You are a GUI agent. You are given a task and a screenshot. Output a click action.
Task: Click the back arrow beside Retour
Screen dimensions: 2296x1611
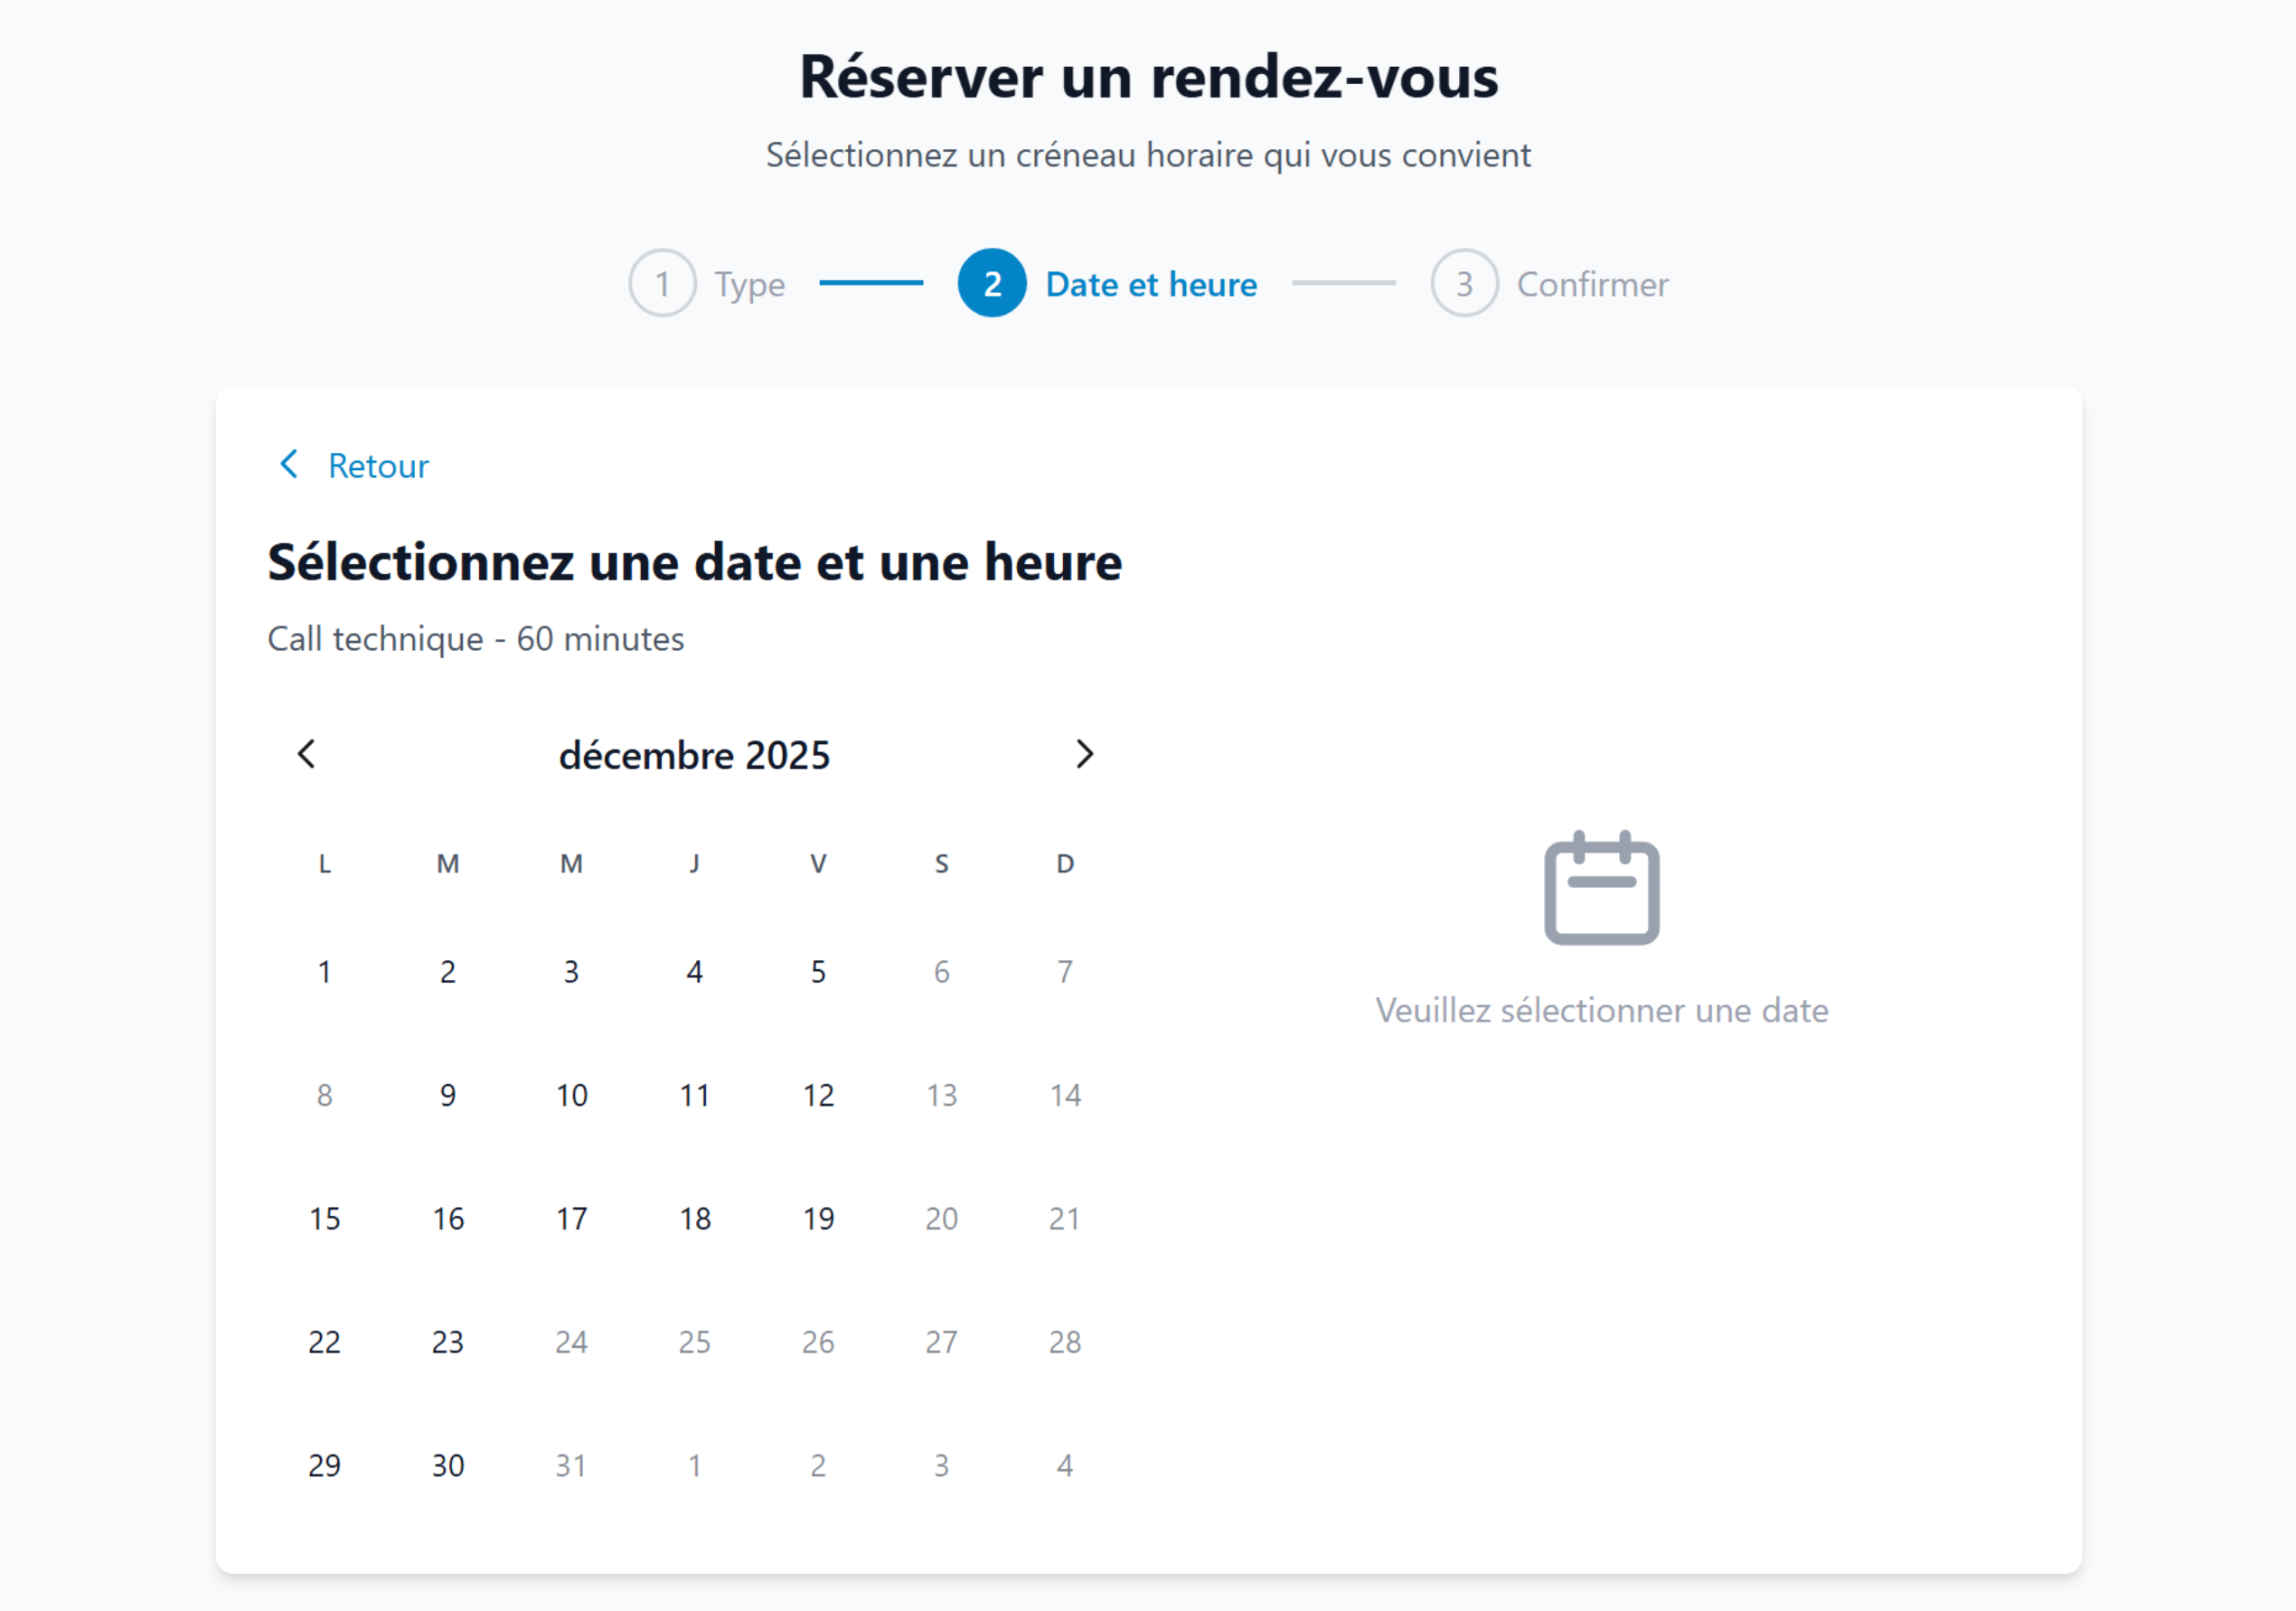(x=288, y=464)
